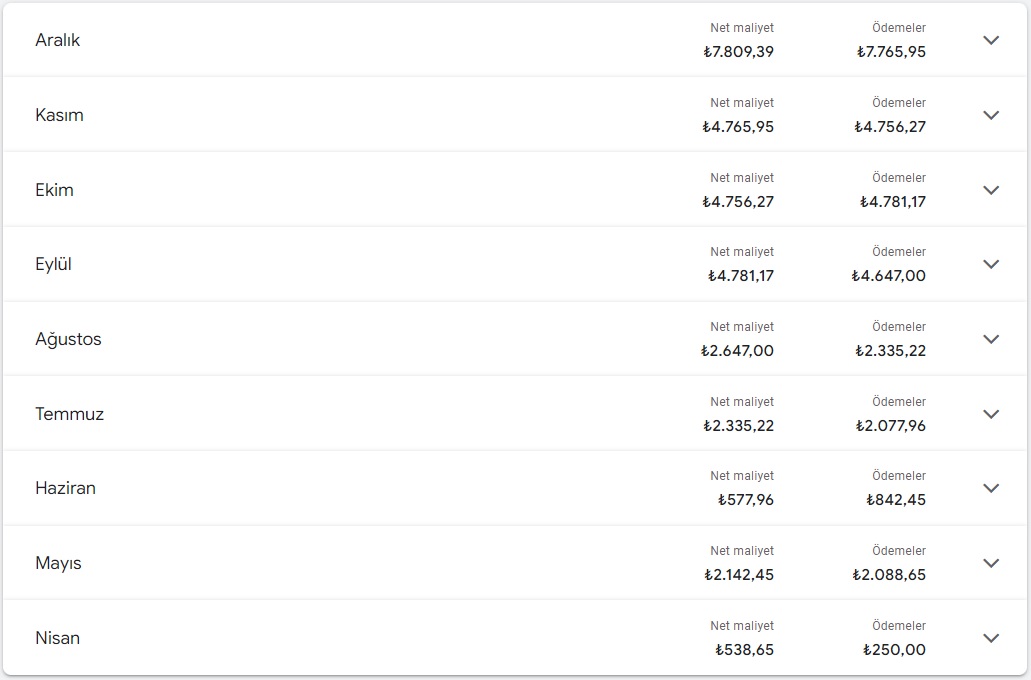Click Nisan ödemeler amount ₺250,00
Viewport: 1031px width, 680px height.
(894, 650)
